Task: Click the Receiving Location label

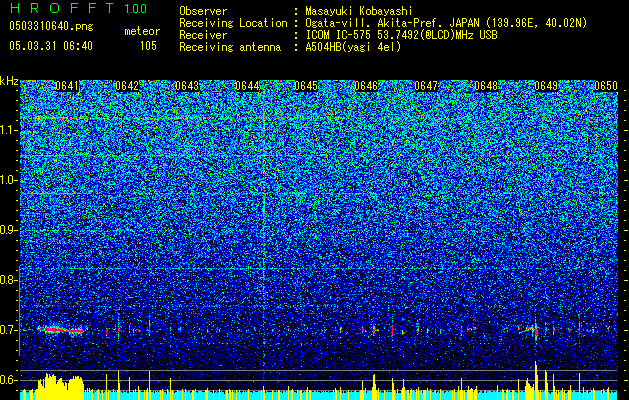Action: point(233,23)
